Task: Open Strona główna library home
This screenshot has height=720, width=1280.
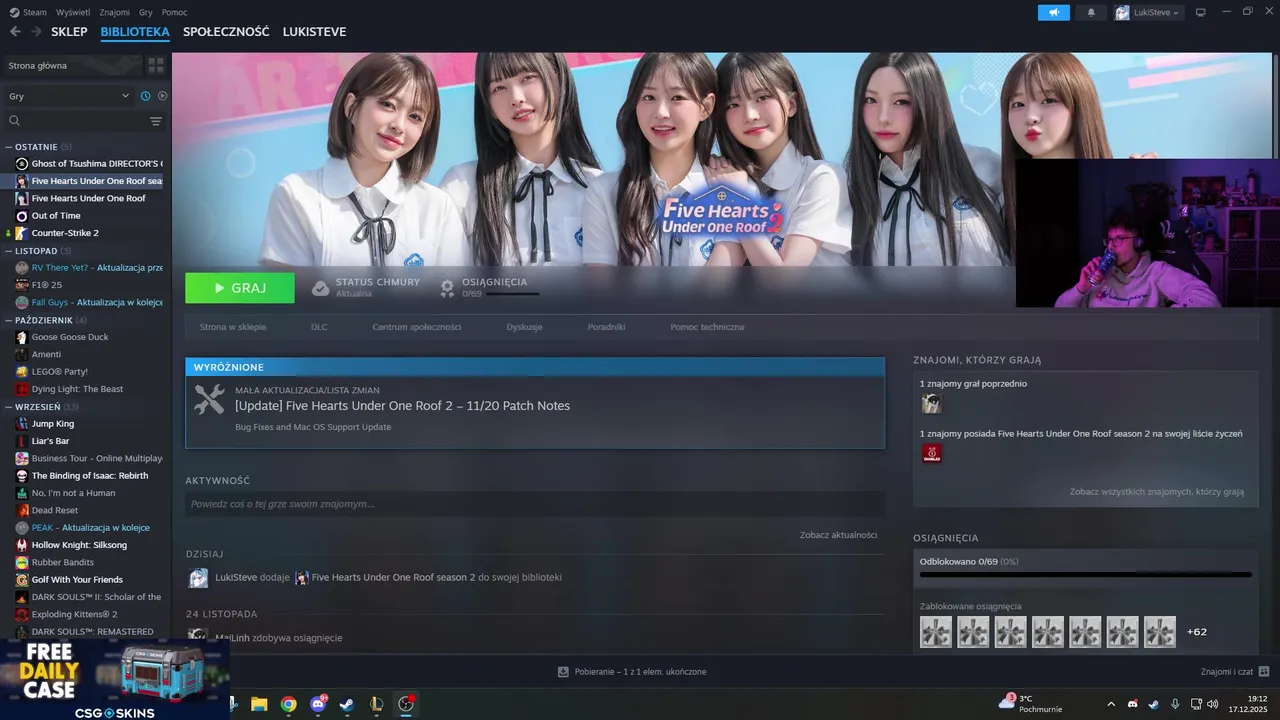Action: [x=72, y=65]
